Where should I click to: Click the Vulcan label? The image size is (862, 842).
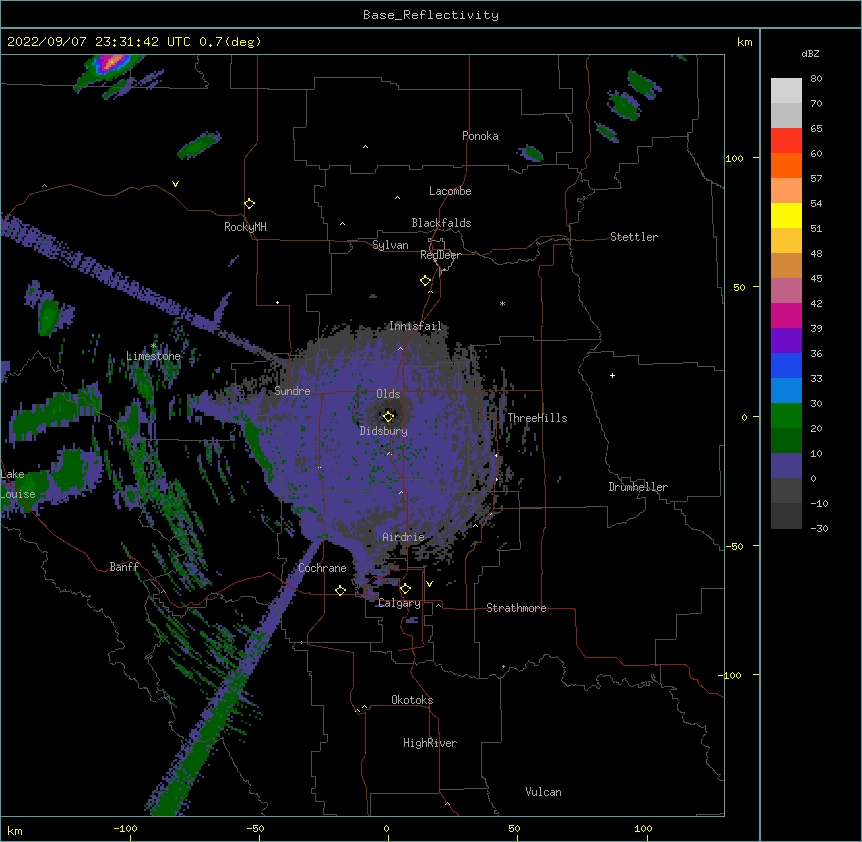coord(543,792)
